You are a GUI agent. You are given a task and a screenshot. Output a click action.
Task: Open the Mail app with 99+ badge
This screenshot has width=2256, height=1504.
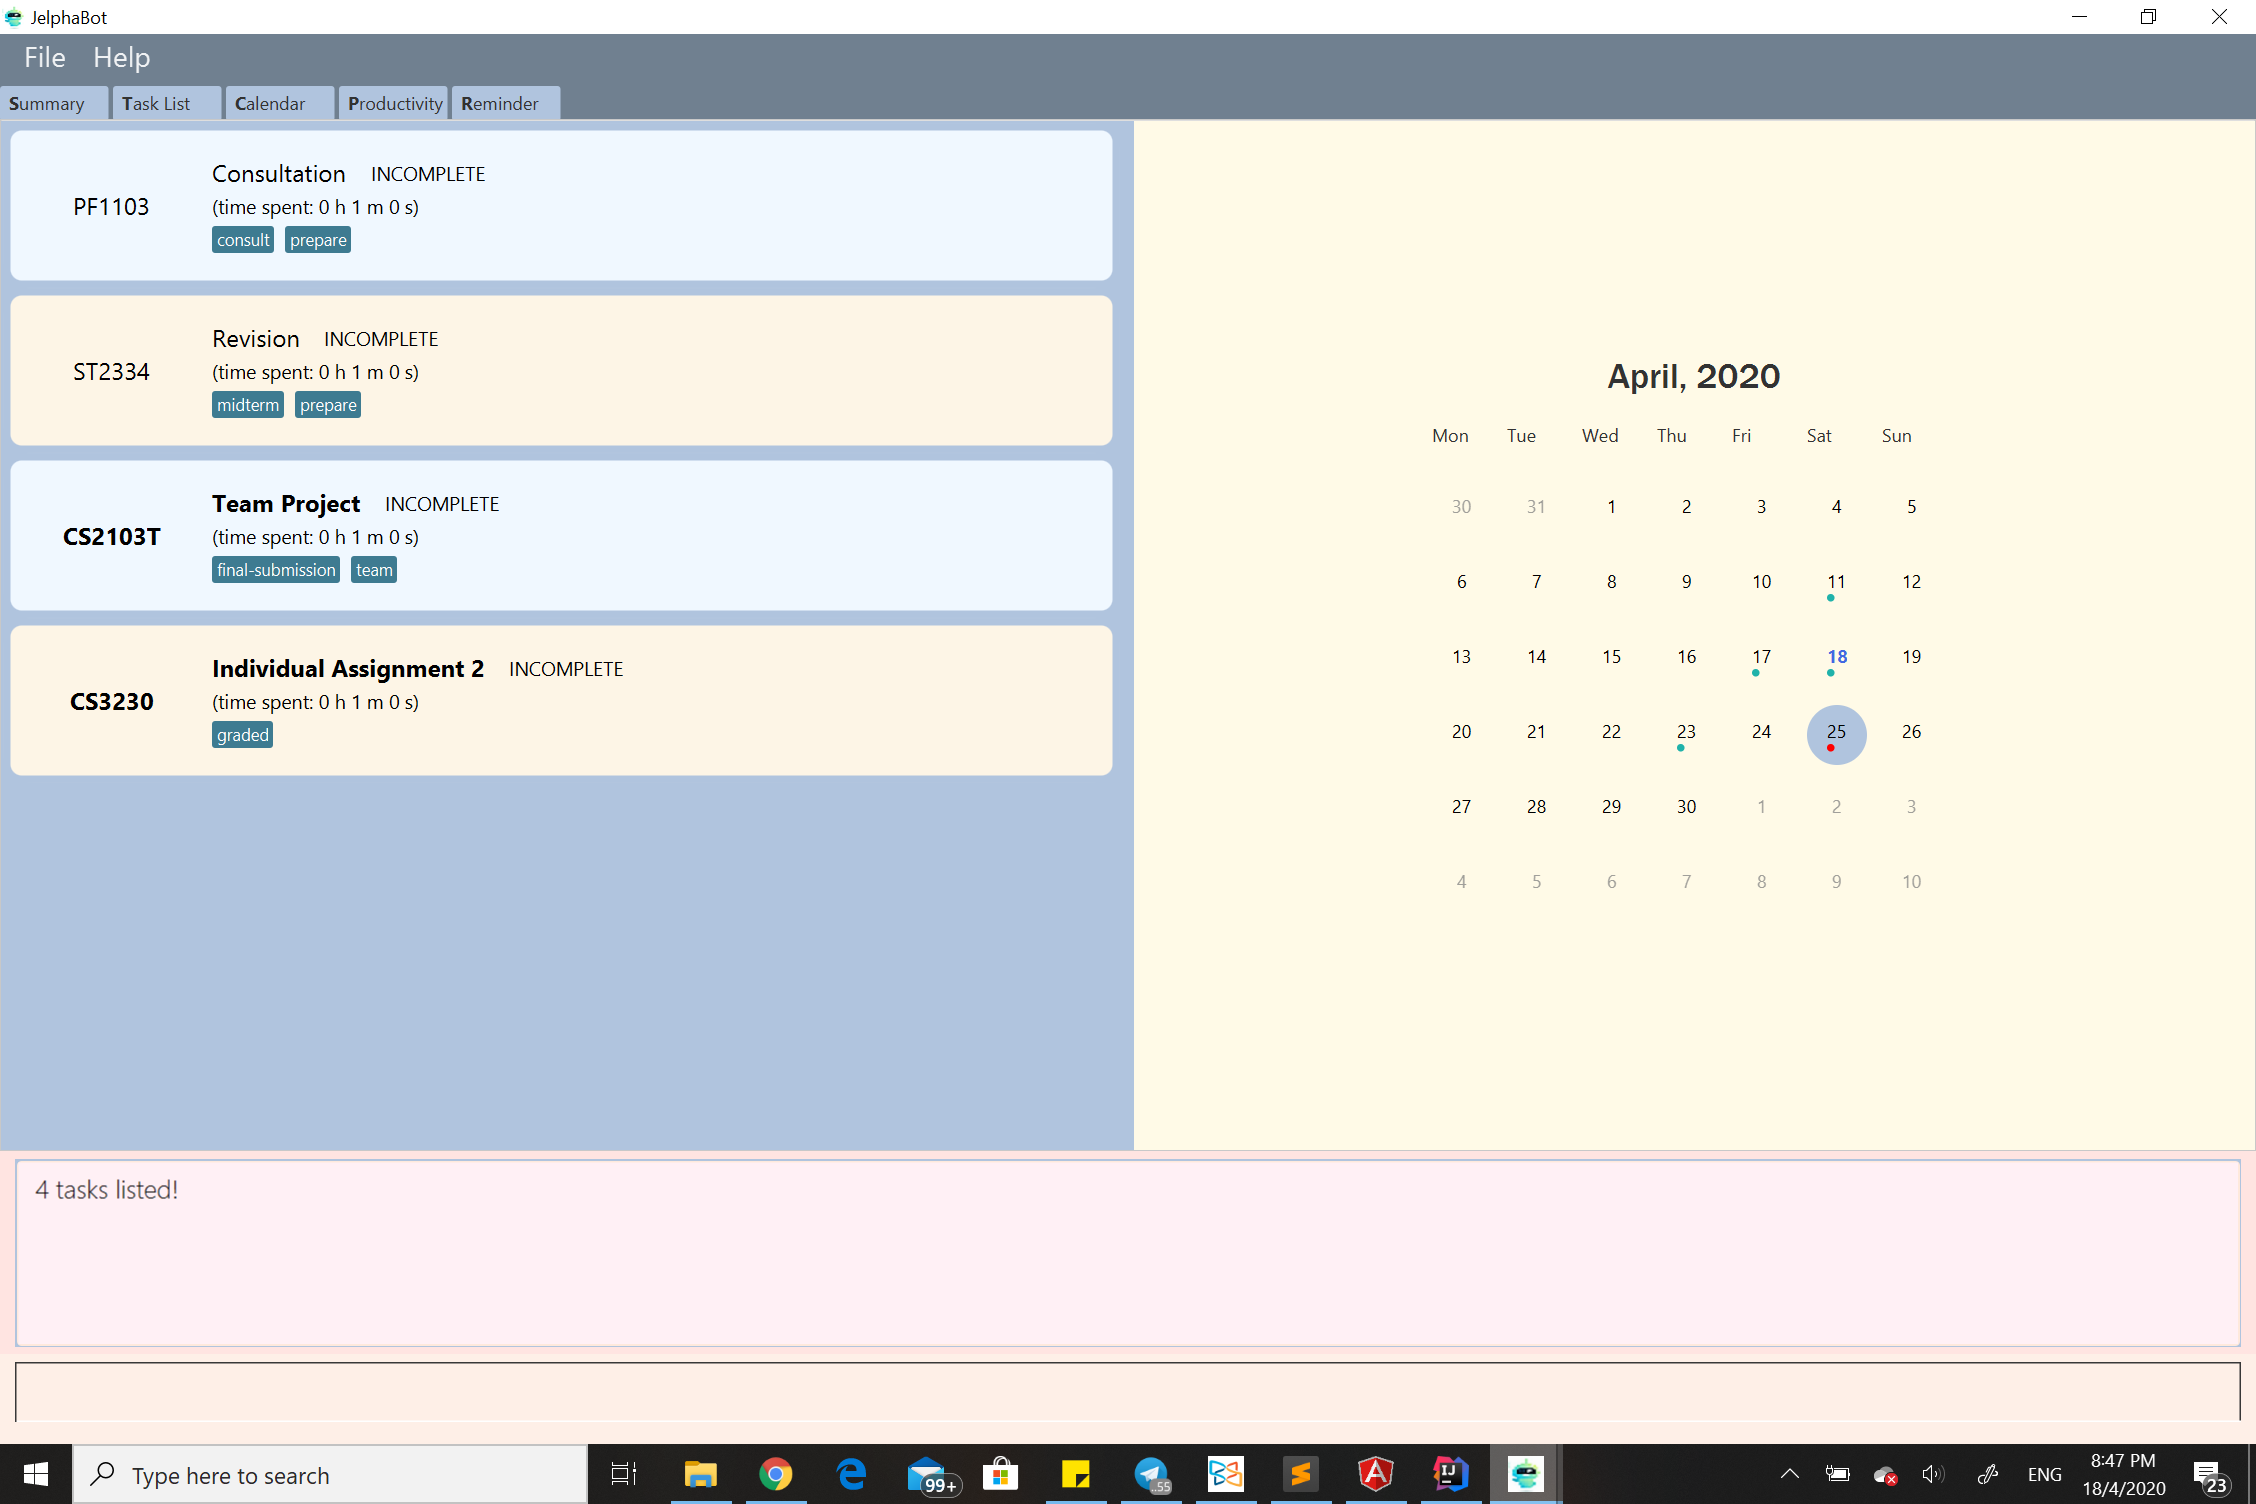(x=927, y=1474)
